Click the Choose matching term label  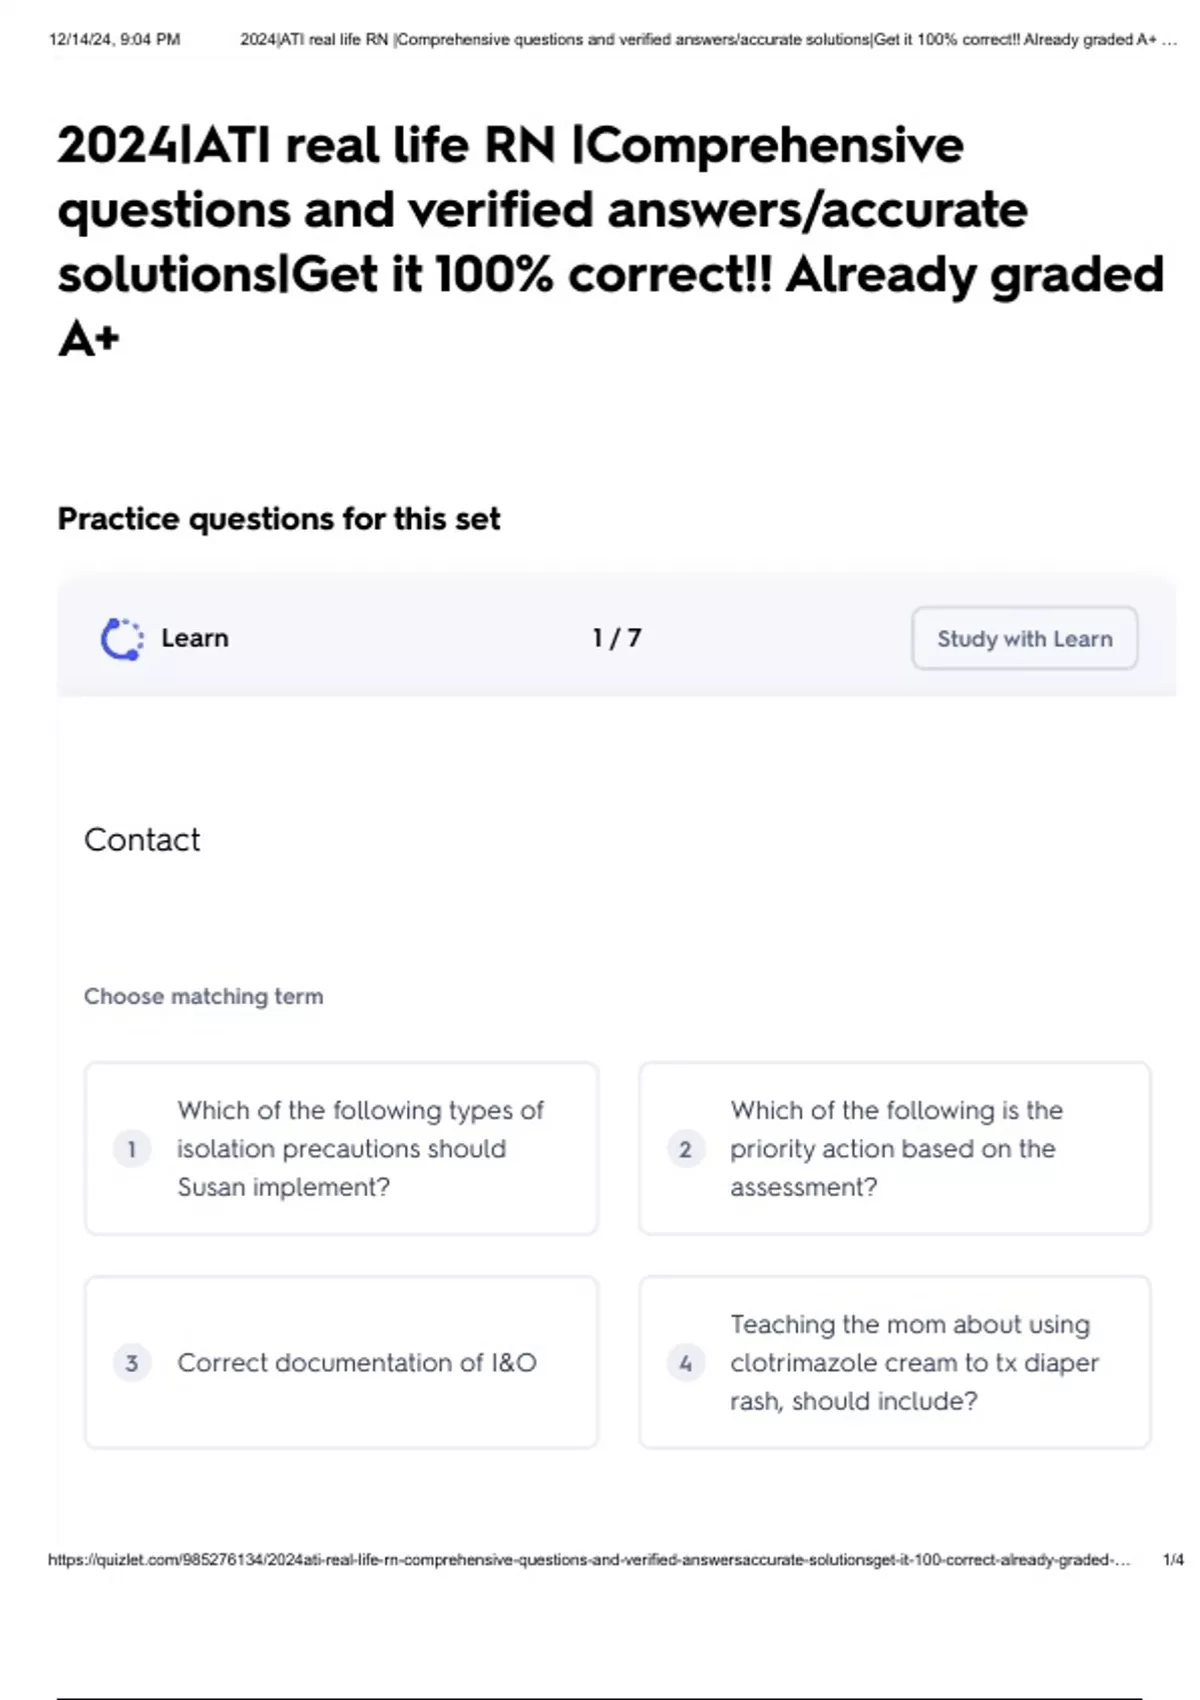(203, 996)
